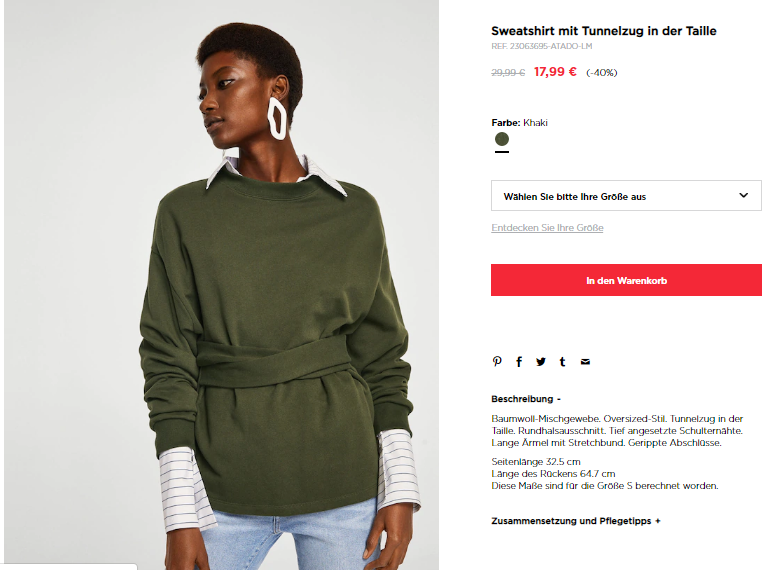The image size is (762, 570).
Task: Share the sweatshirt on Facebook
Action: (519, 362)
